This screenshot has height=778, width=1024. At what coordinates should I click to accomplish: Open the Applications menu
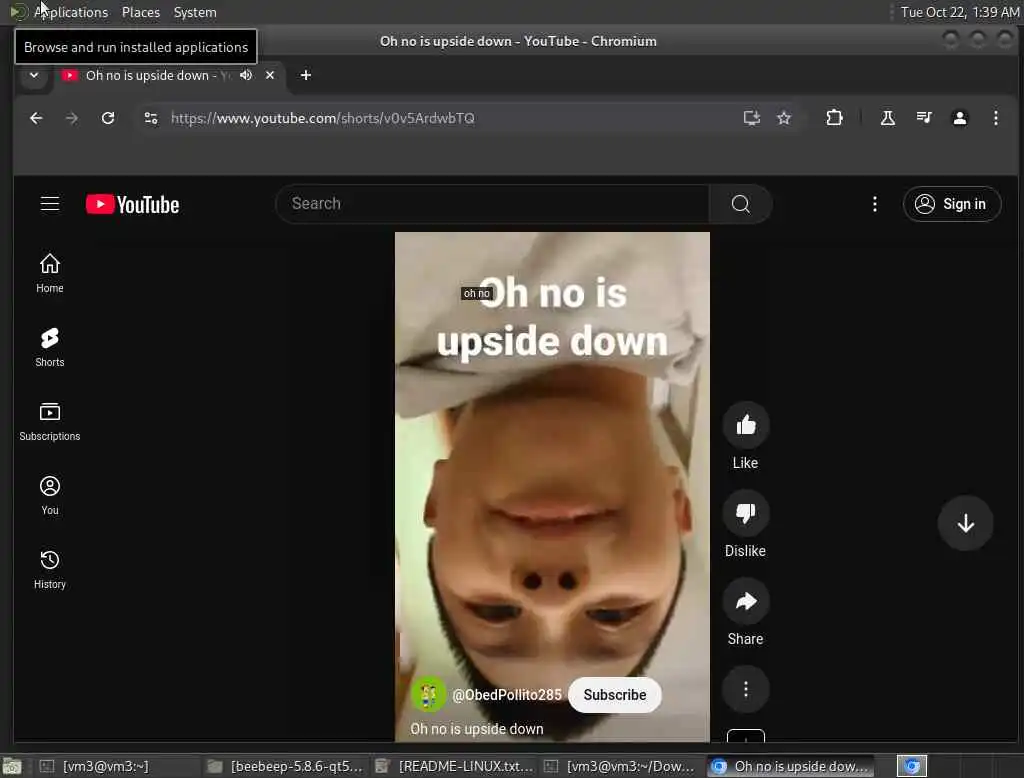71,12
